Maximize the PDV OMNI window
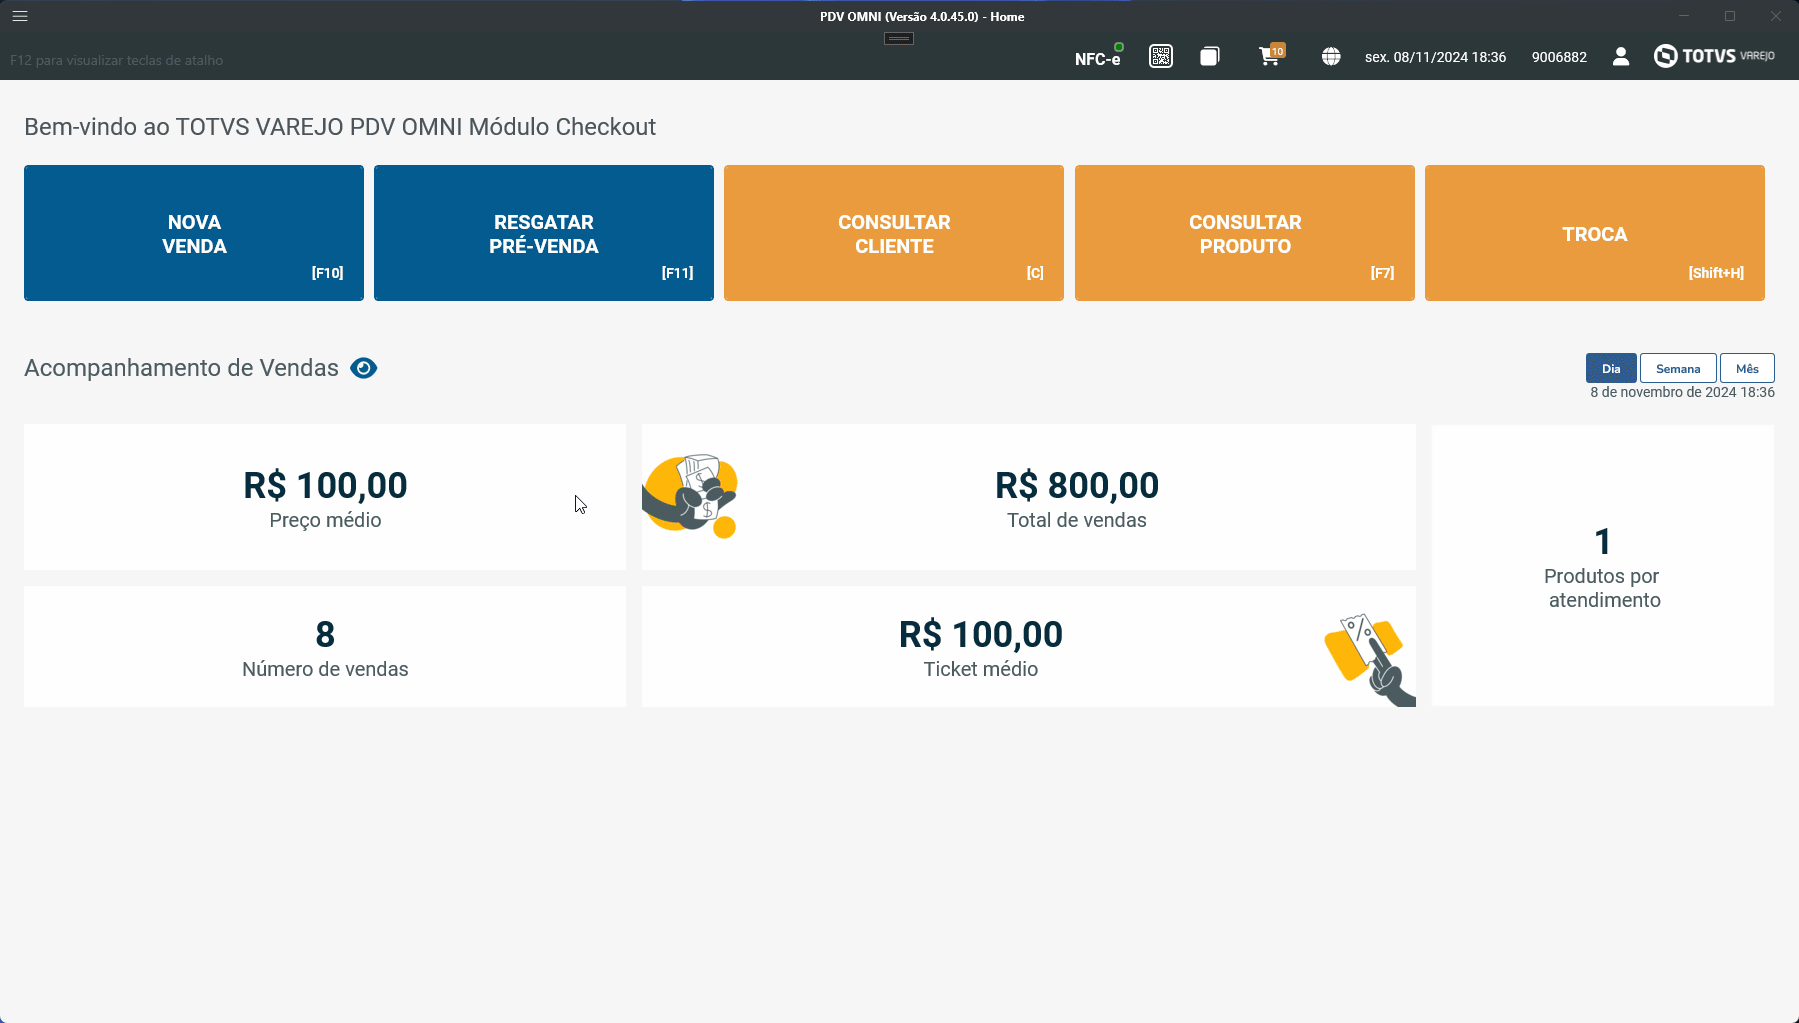1799x1023 pixels. click(x=1730, y=16)
